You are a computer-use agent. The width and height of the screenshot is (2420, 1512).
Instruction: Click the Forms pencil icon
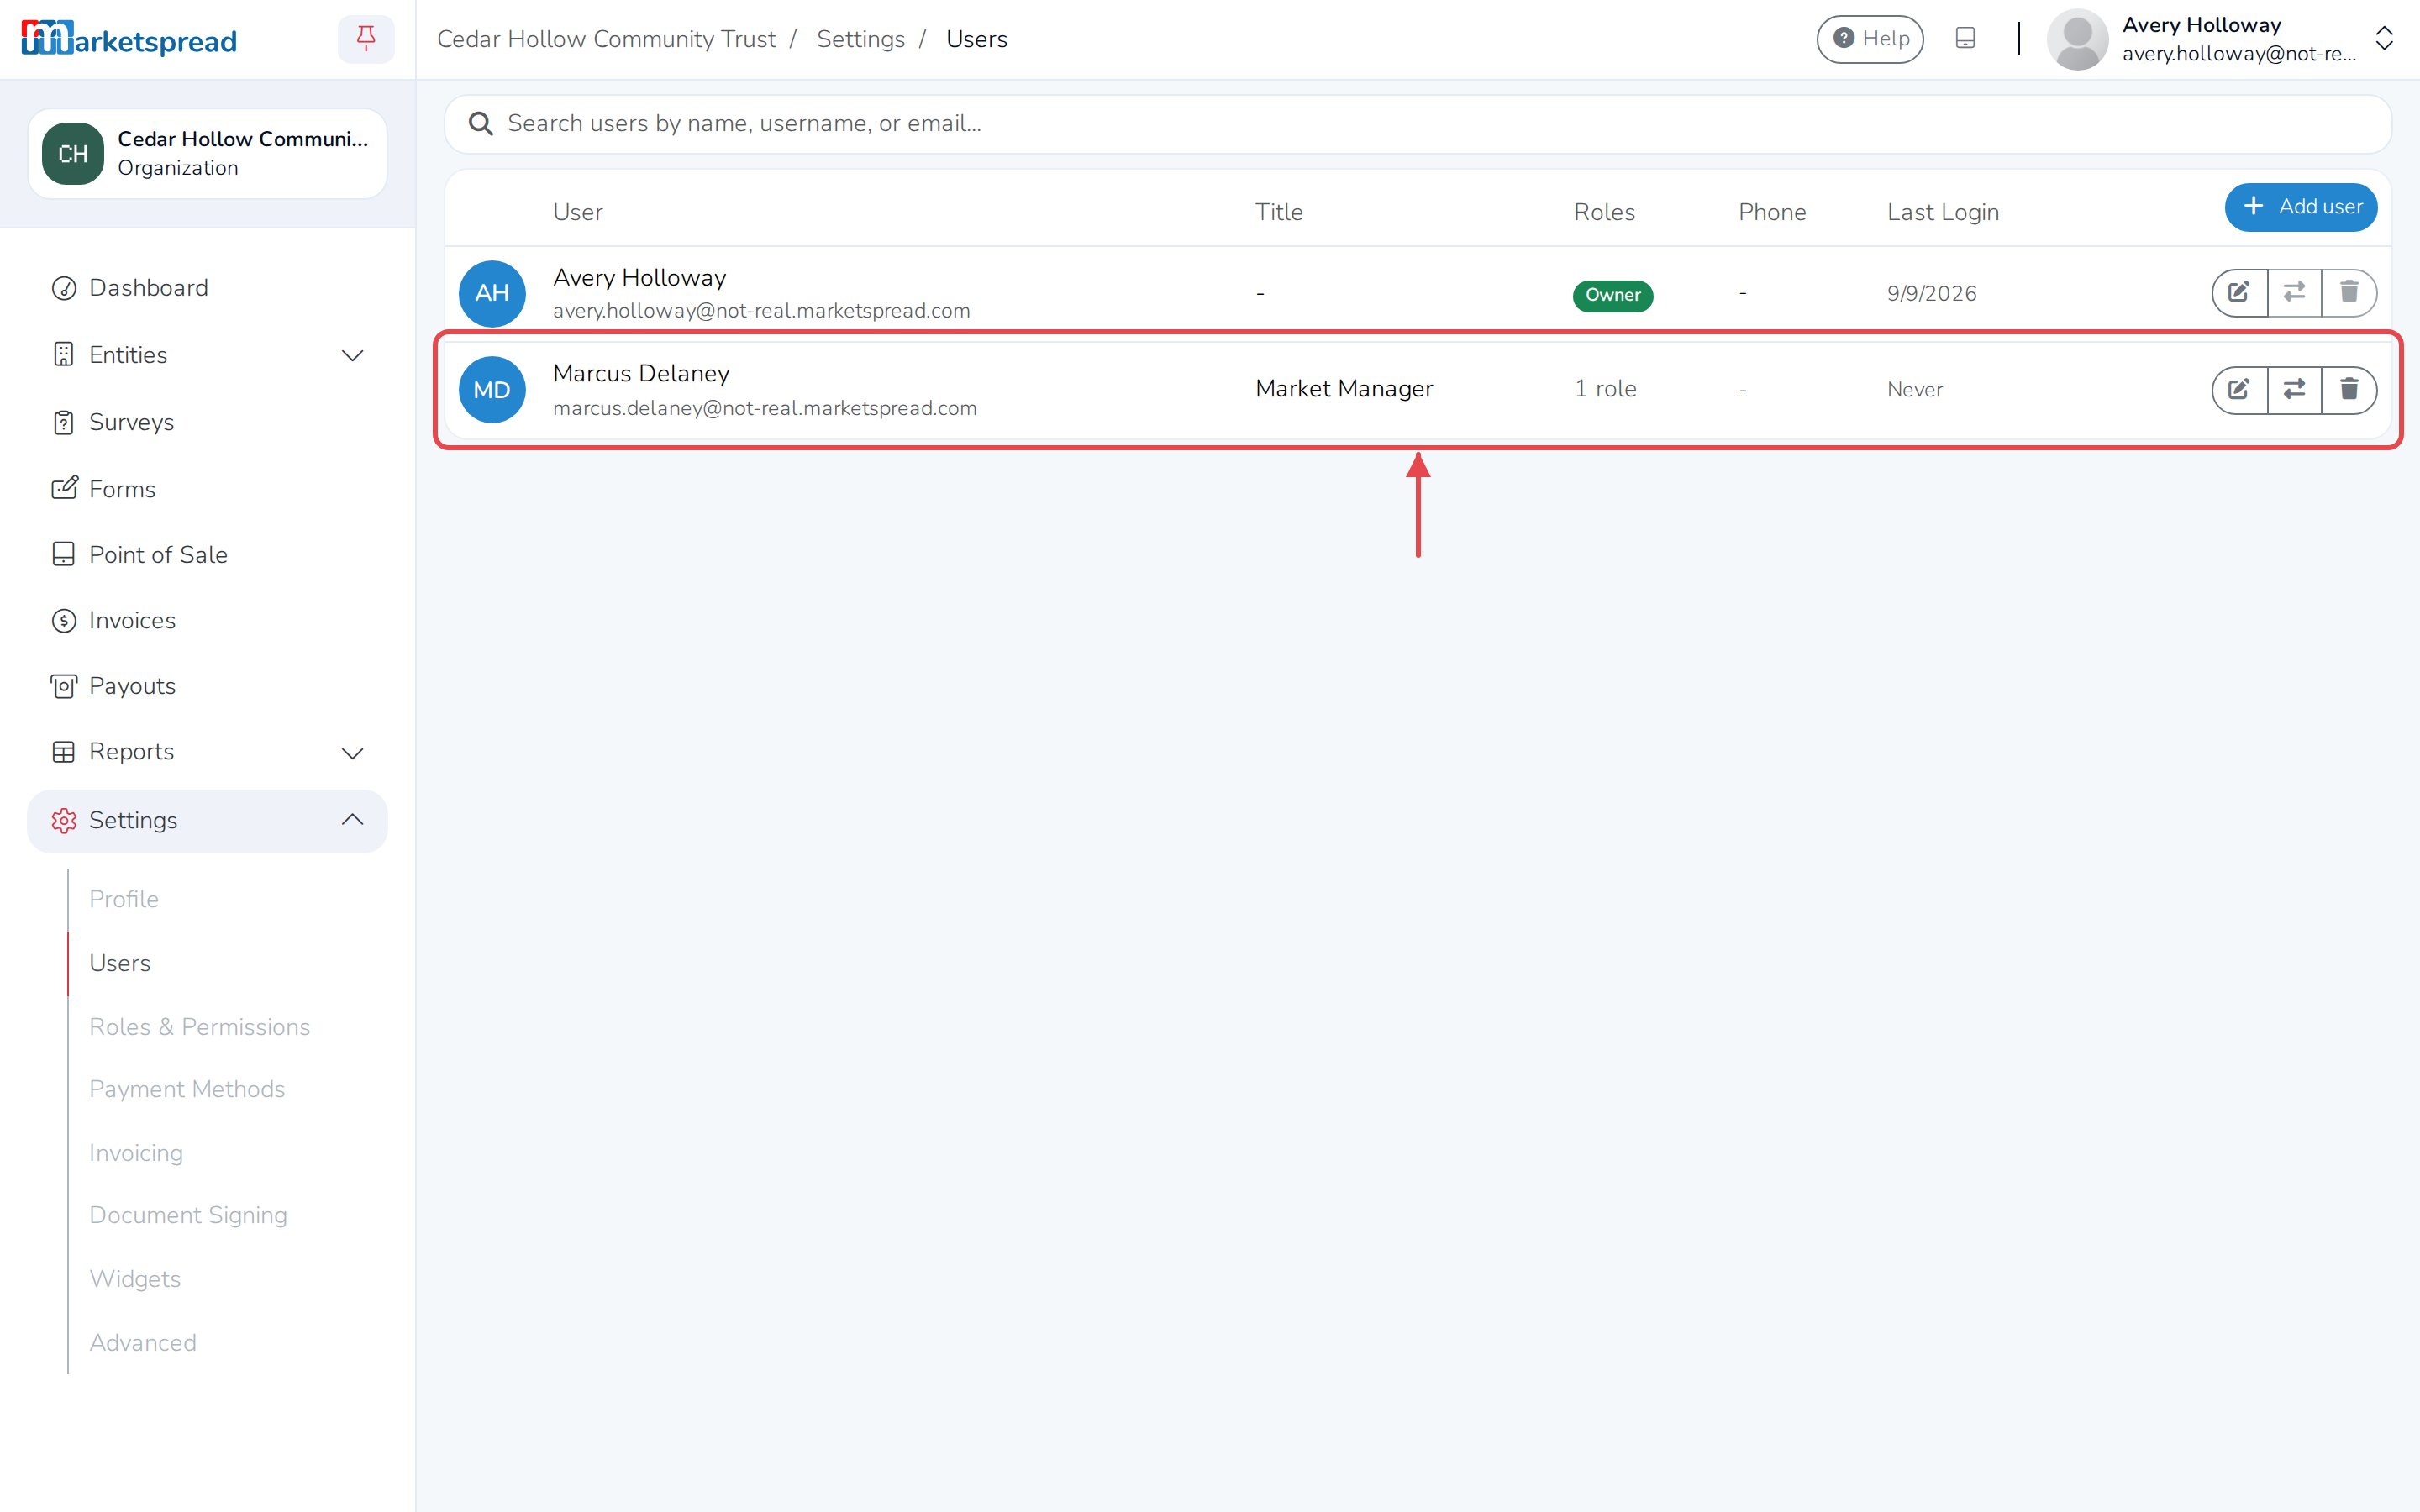[64, 488]
